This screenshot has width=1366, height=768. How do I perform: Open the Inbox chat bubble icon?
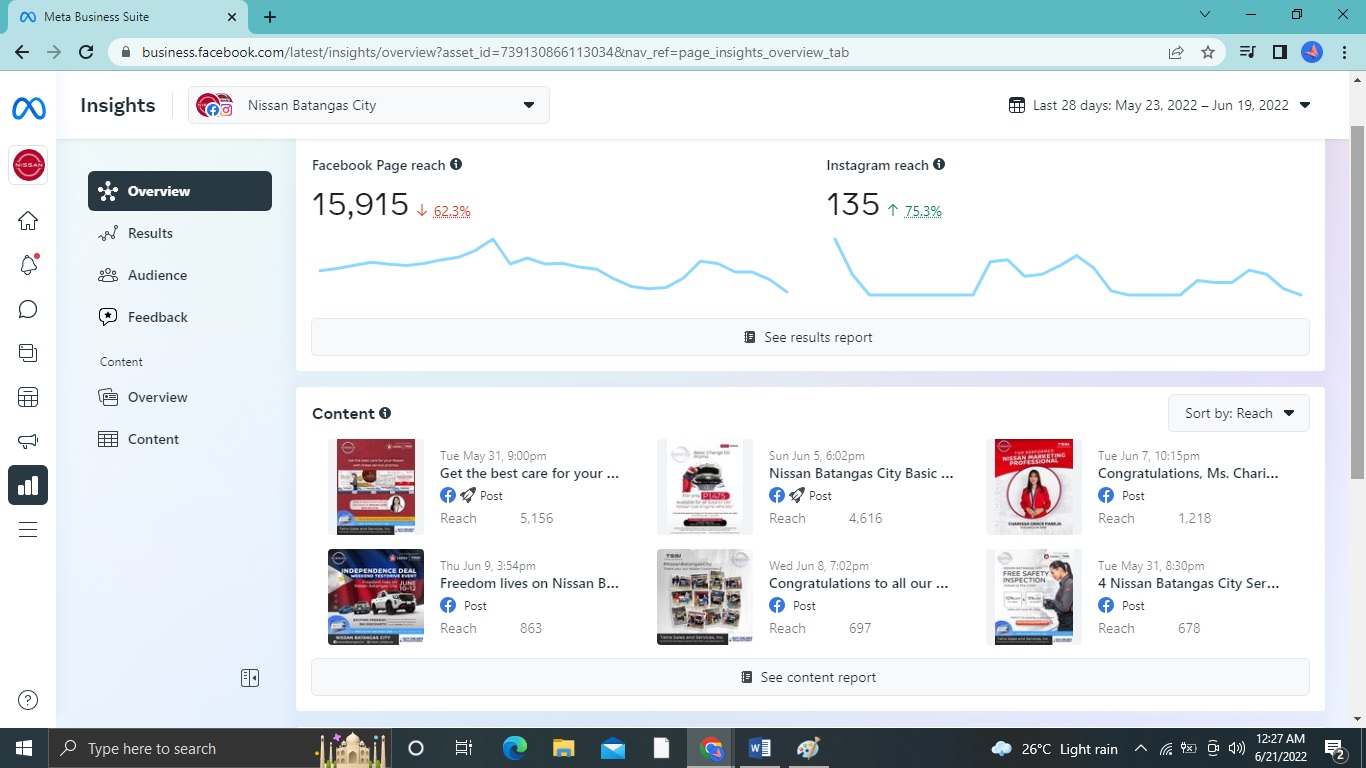(x=28, y=309)
